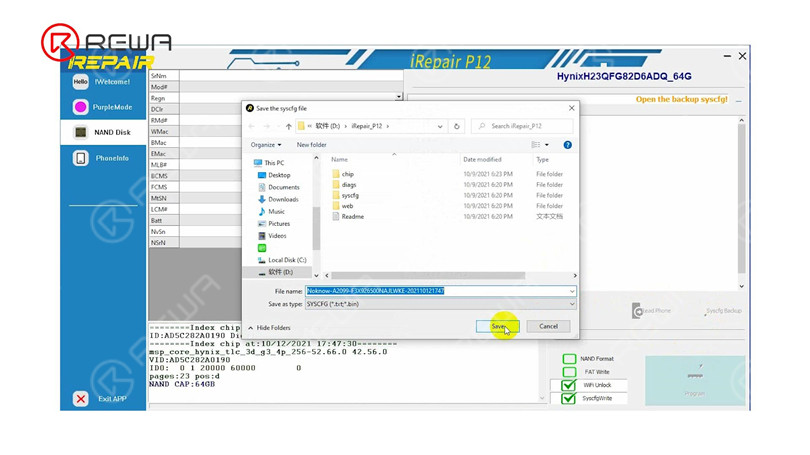This screenshot has width=810, height=455.
Task: Click the file list horizontal scrollbar
Action: 428,276
